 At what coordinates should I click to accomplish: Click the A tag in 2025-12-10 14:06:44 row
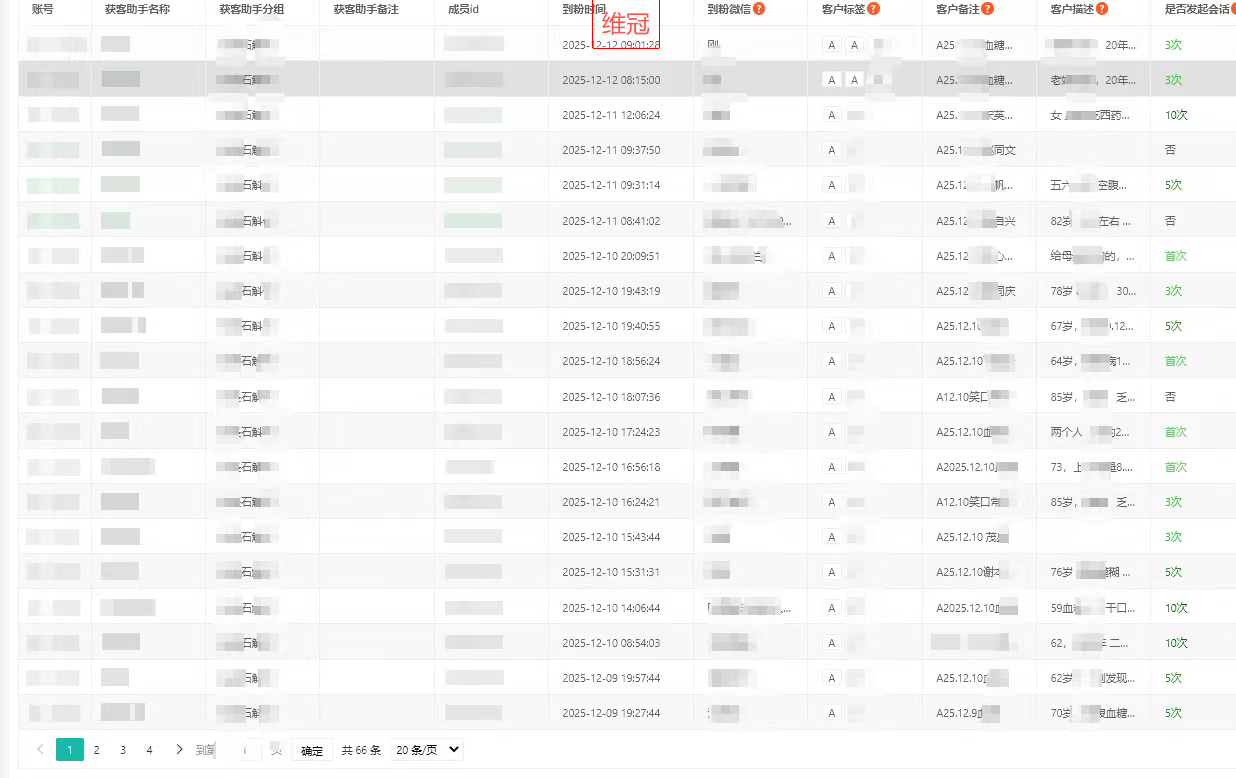831,608
